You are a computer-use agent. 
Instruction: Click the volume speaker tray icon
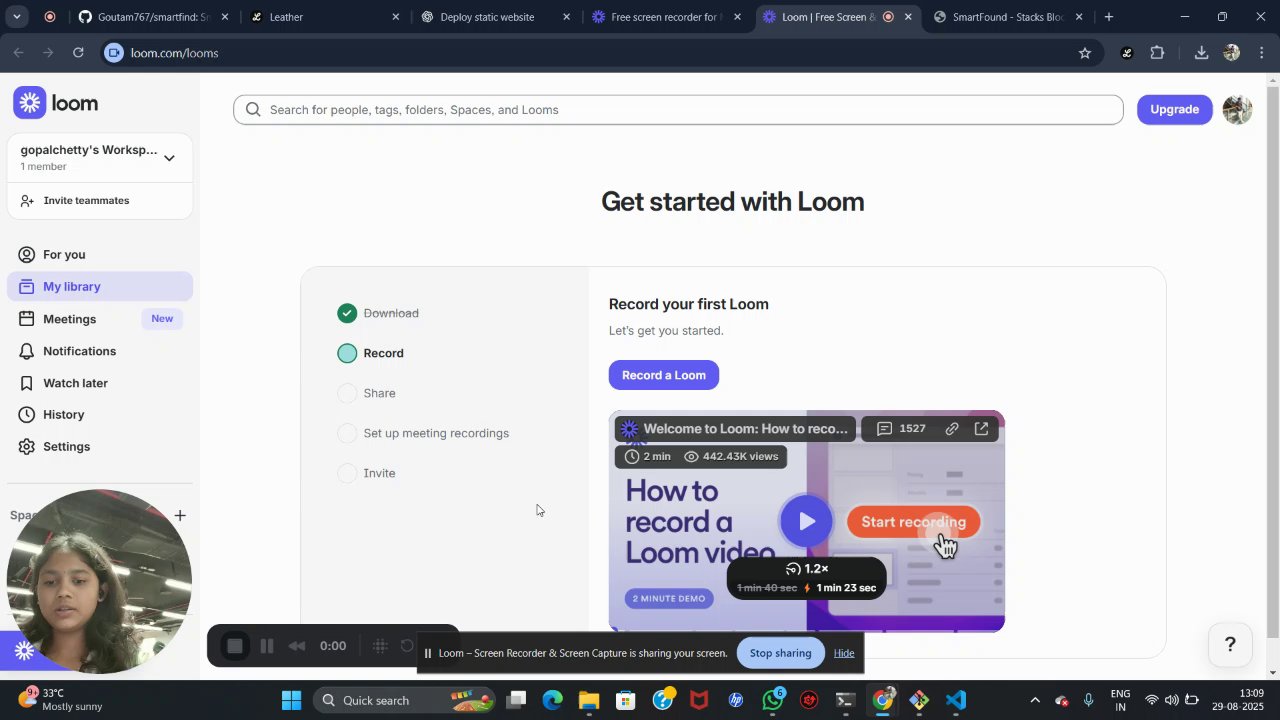click(x=1171, y=700)
